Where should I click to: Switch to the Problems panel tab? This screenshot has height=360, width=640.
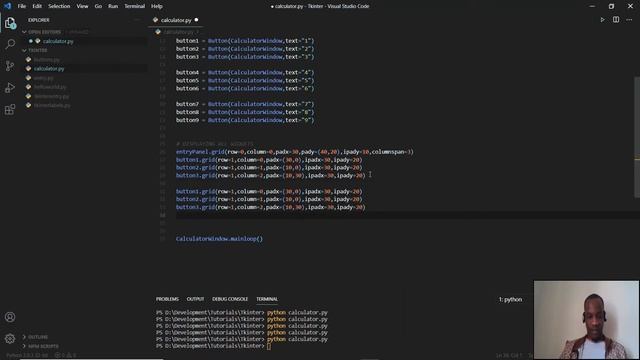click(x=167, y=299)
